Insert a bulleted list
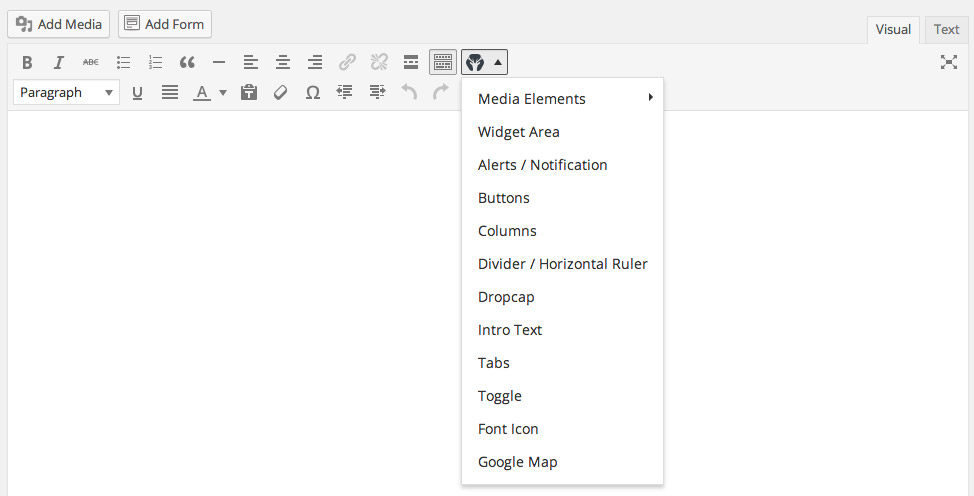The height and width of the screenshot is (496, 974). [x=123, y=62]
